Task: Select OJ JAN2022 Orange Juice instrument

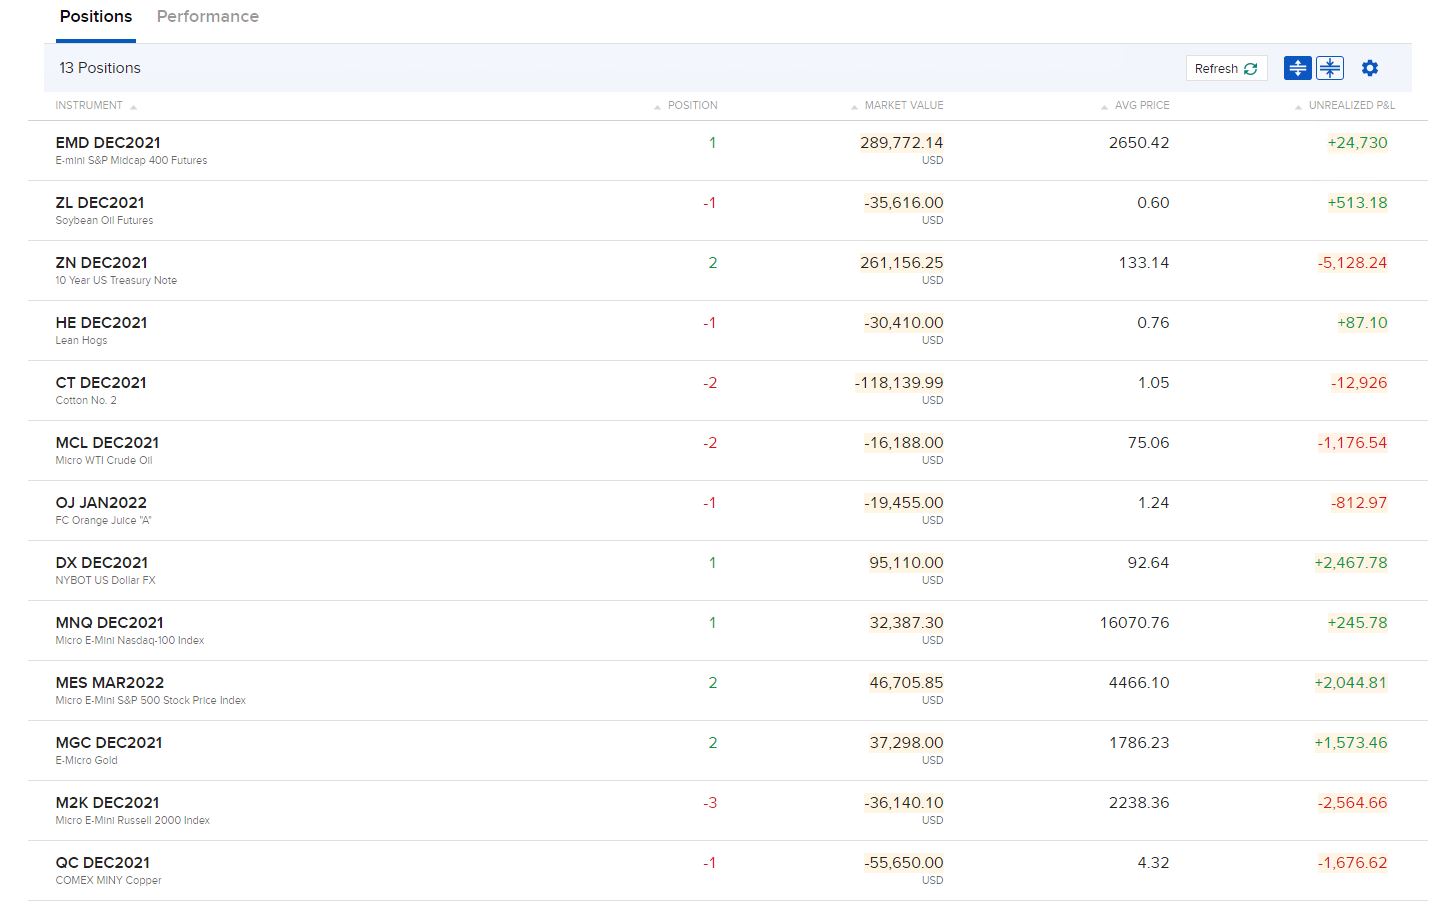Action: 101,503
